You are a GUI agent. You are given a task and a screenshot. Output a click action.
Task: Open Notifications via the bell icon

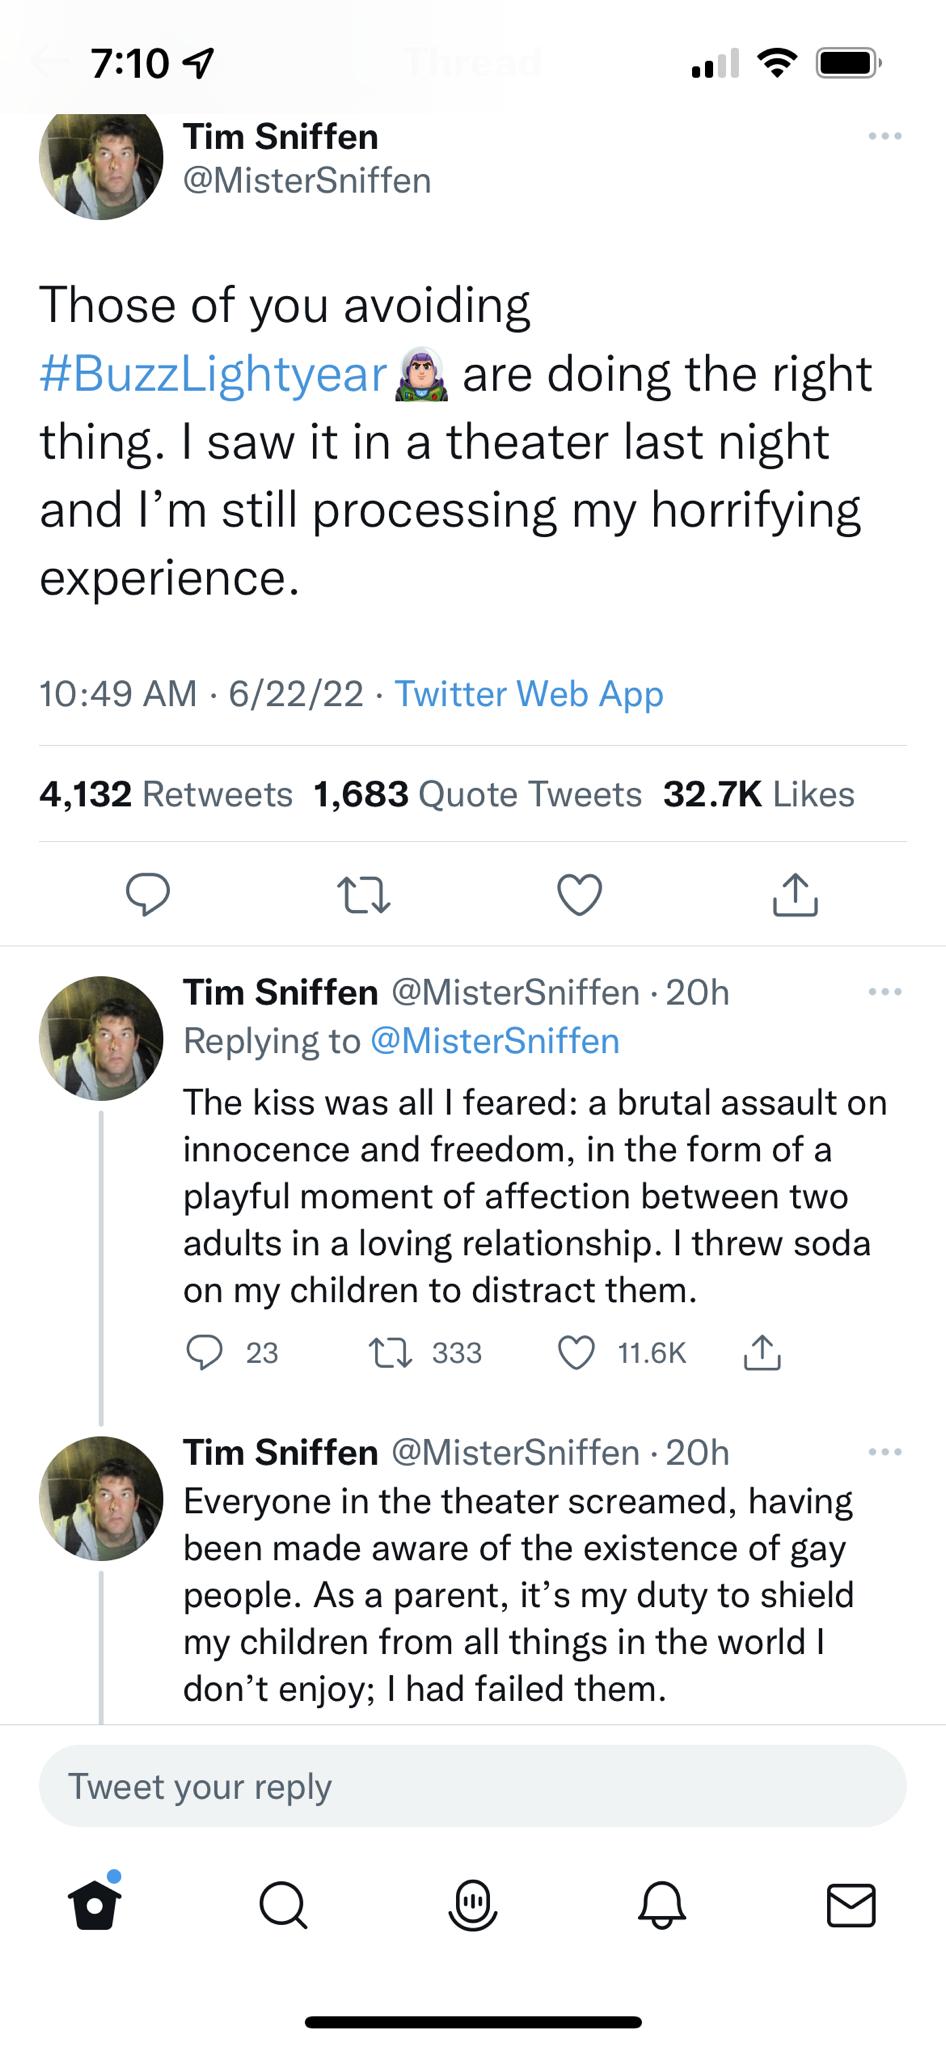click(661, 1906)
